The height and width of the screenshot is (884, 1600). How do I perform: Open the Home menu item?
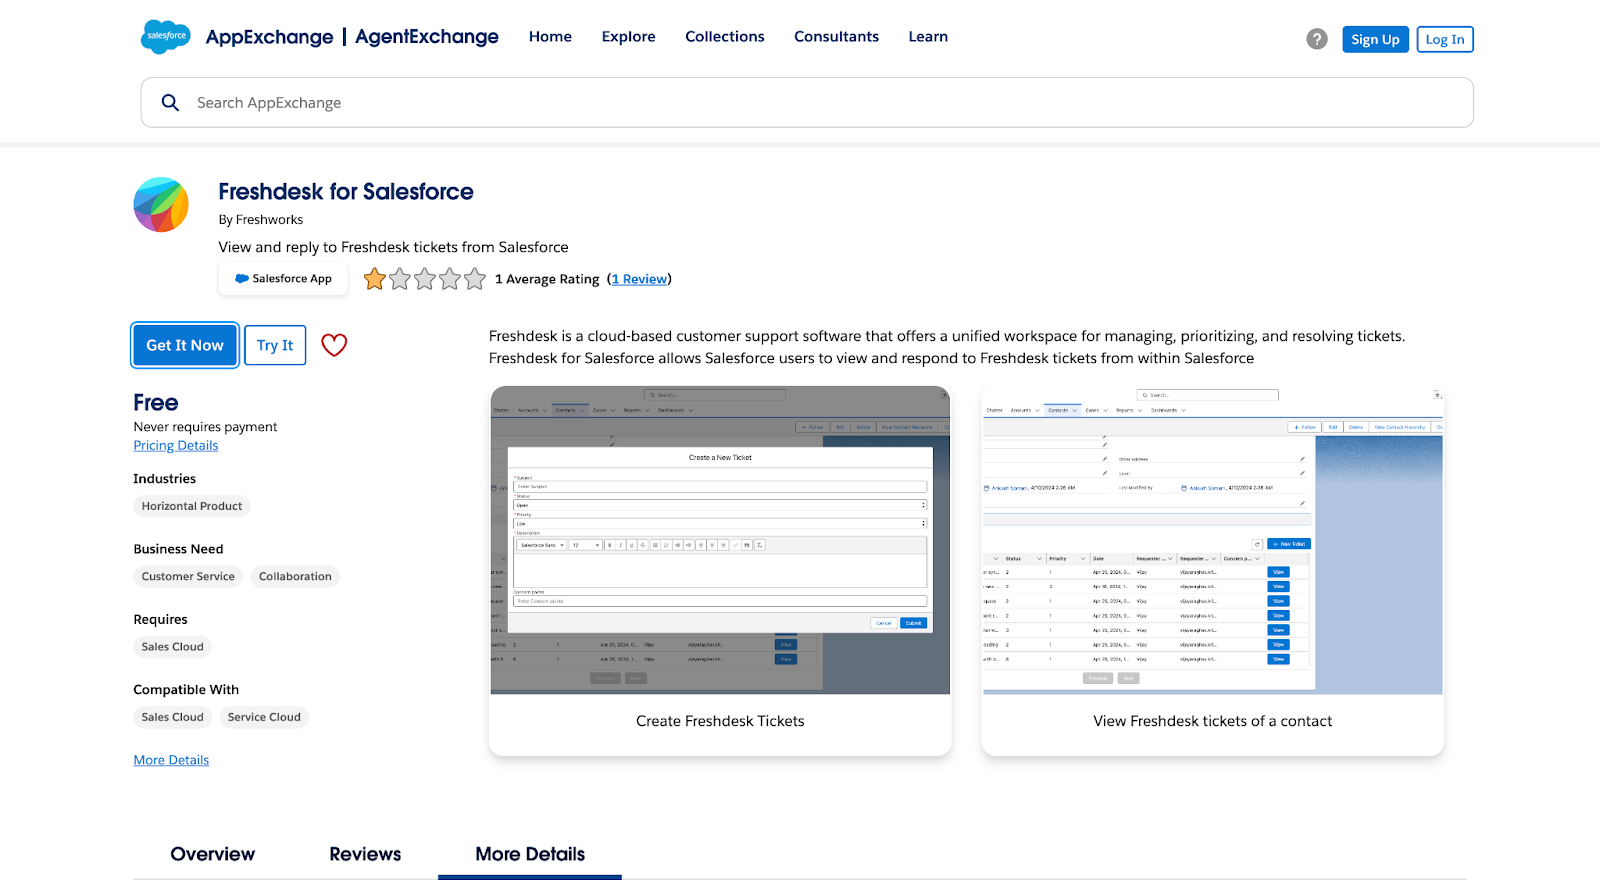click(550, 37)
